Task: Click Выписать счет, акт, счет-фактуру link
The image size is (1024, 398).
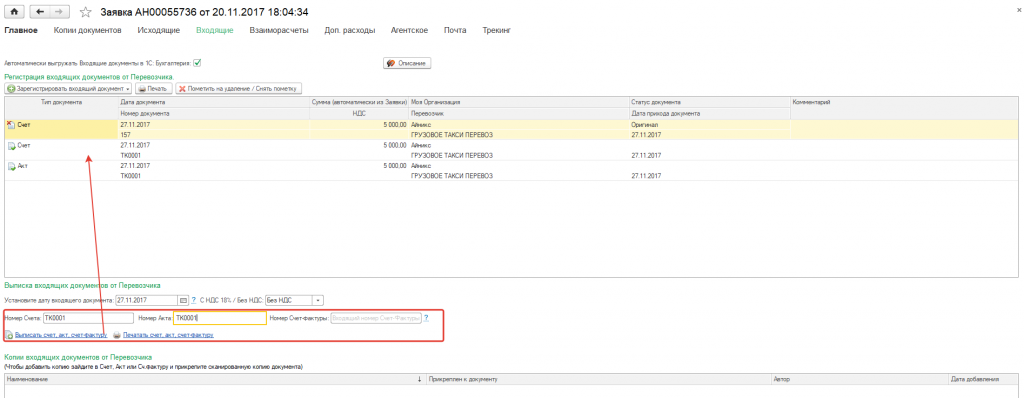Action: pos(61,335)
